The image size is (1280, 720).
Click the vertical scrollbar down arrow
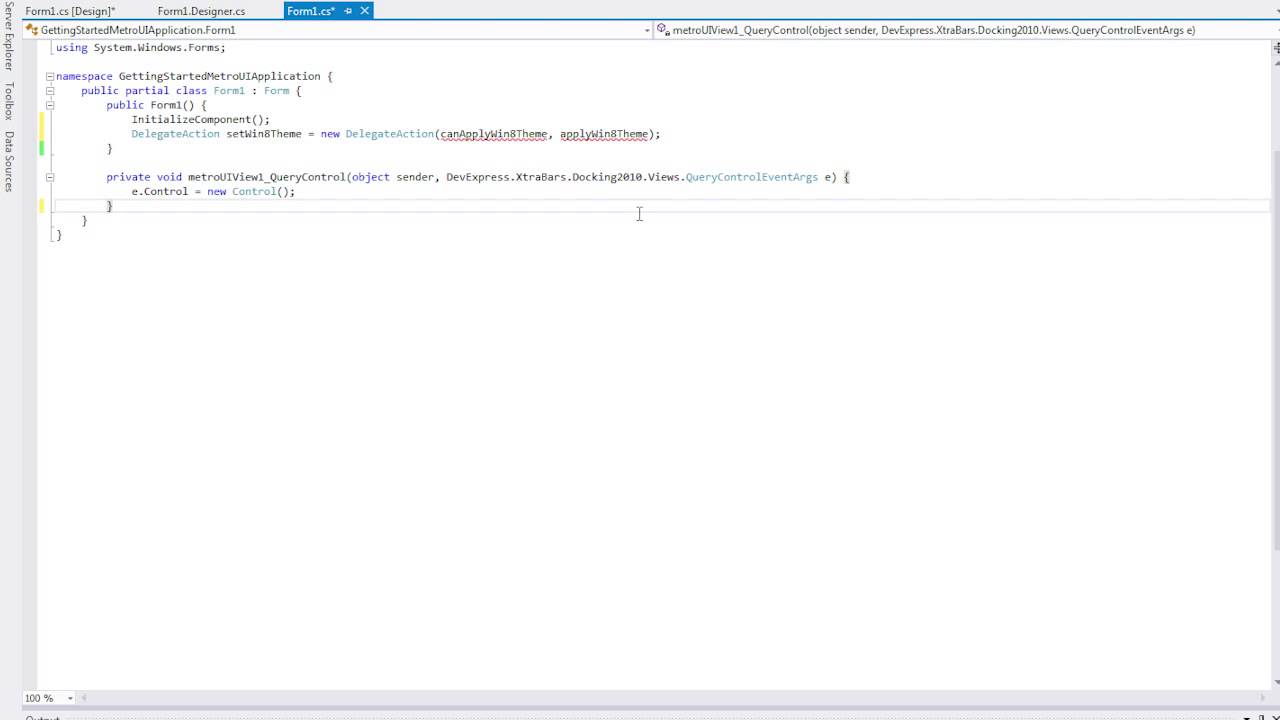click(x=1275, y=684)
